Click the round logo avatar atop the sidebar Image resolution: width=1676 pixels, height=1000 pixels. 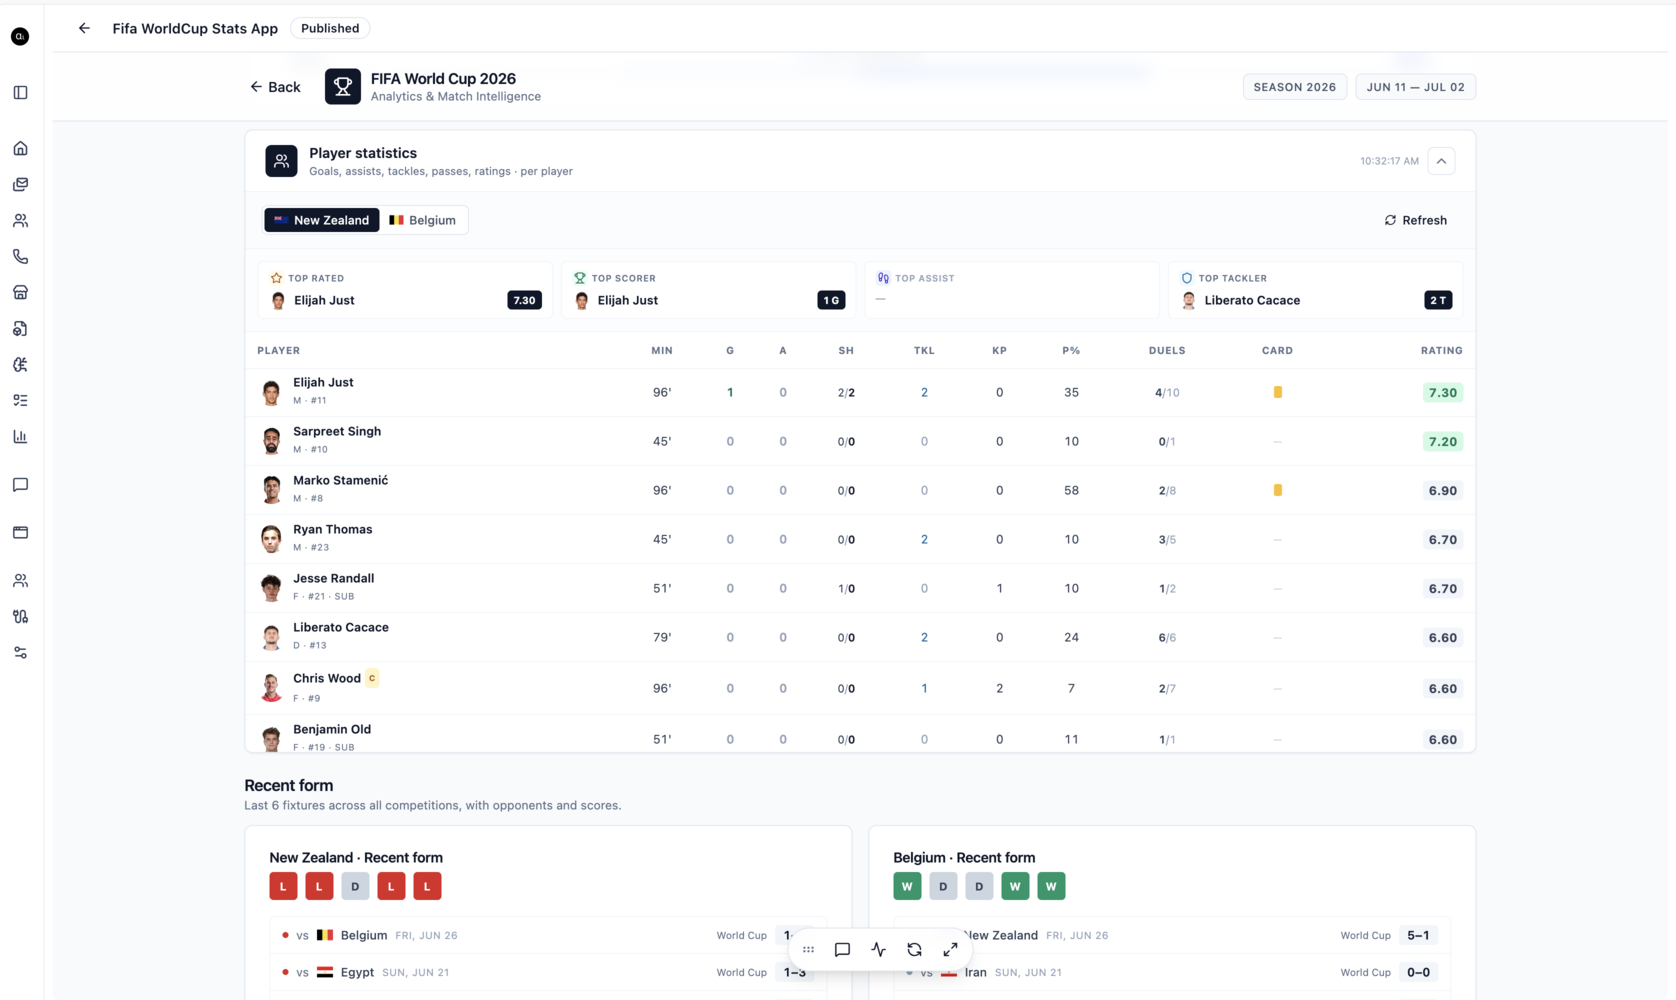coord(20,36)
